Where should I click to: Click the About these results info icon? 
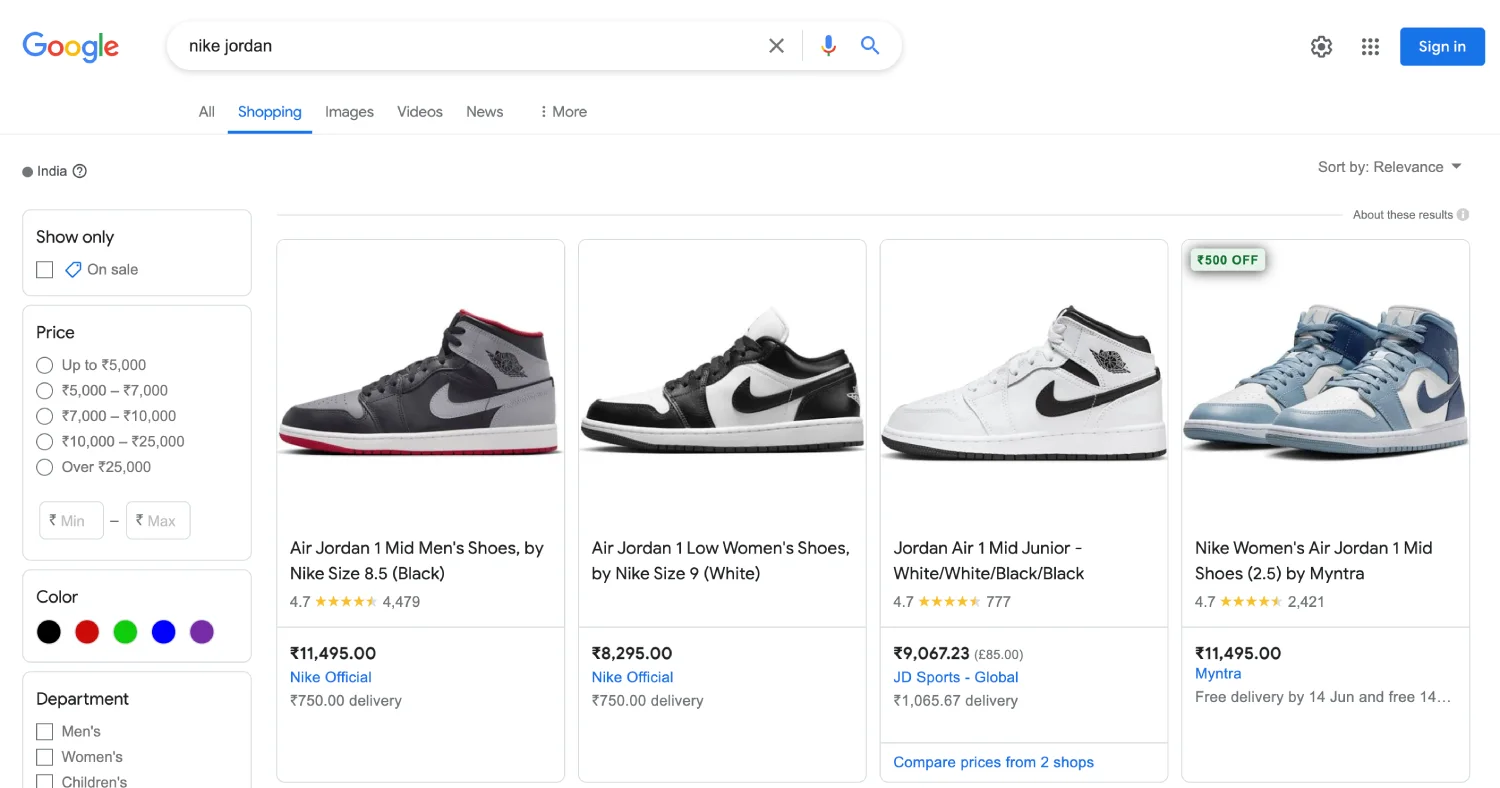(x=1463, y=215)
